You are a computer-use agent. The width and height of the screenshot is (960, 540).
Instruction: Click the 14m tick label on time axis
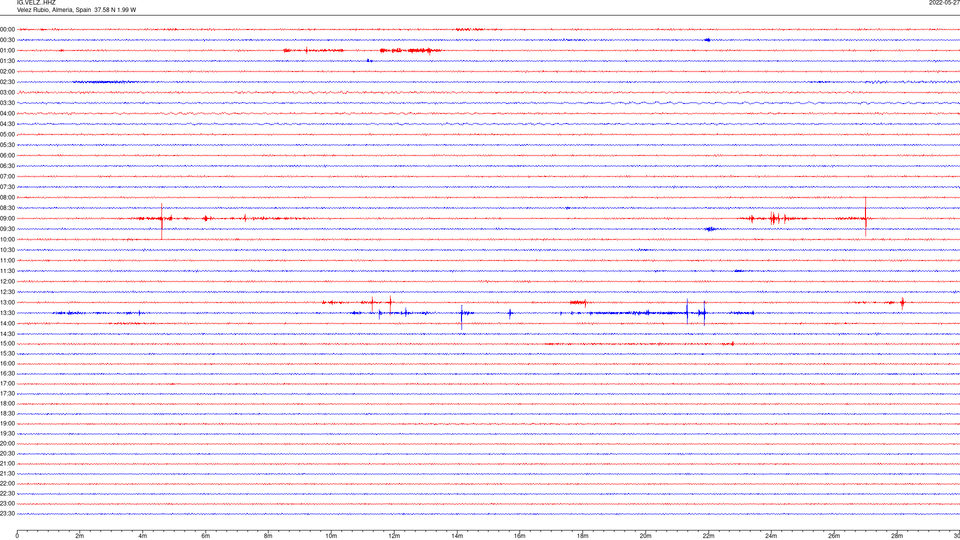[457, 536]
